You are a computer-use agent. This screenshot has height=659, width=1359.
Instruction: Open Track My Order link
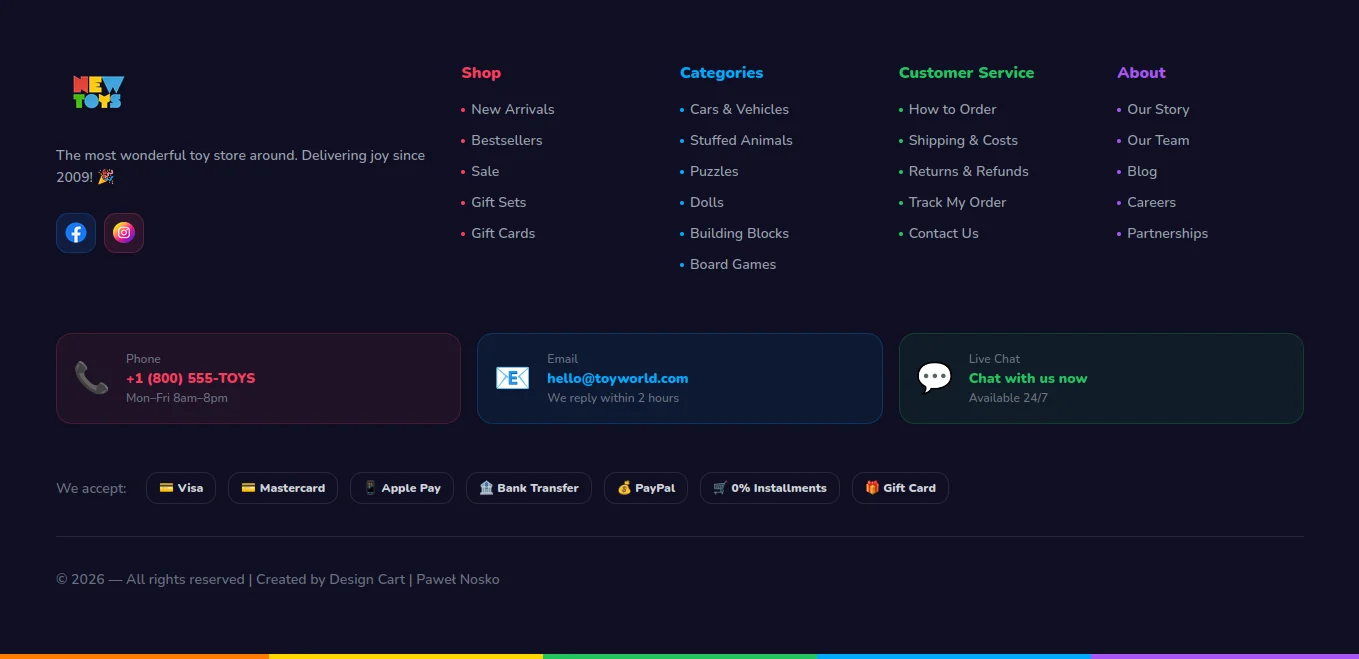coord(957,202)
